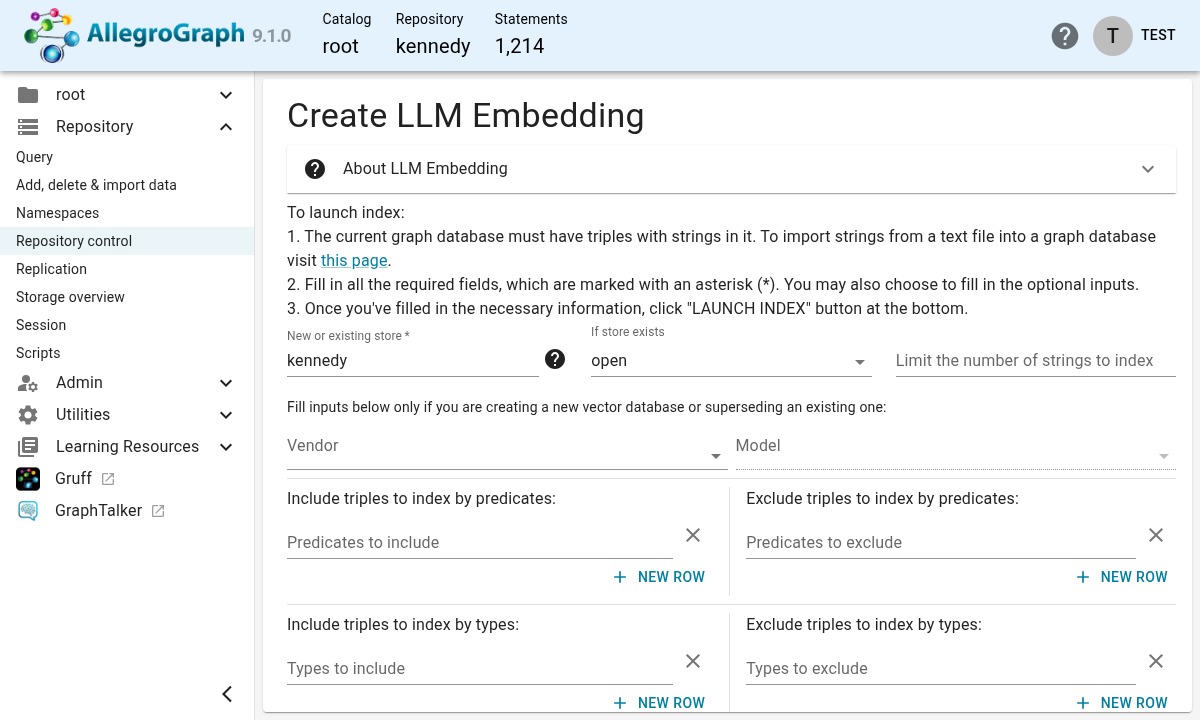The image size is (1200, 720).
Task: Expand the Admin section chevron
Action: (x=226, y=383)
